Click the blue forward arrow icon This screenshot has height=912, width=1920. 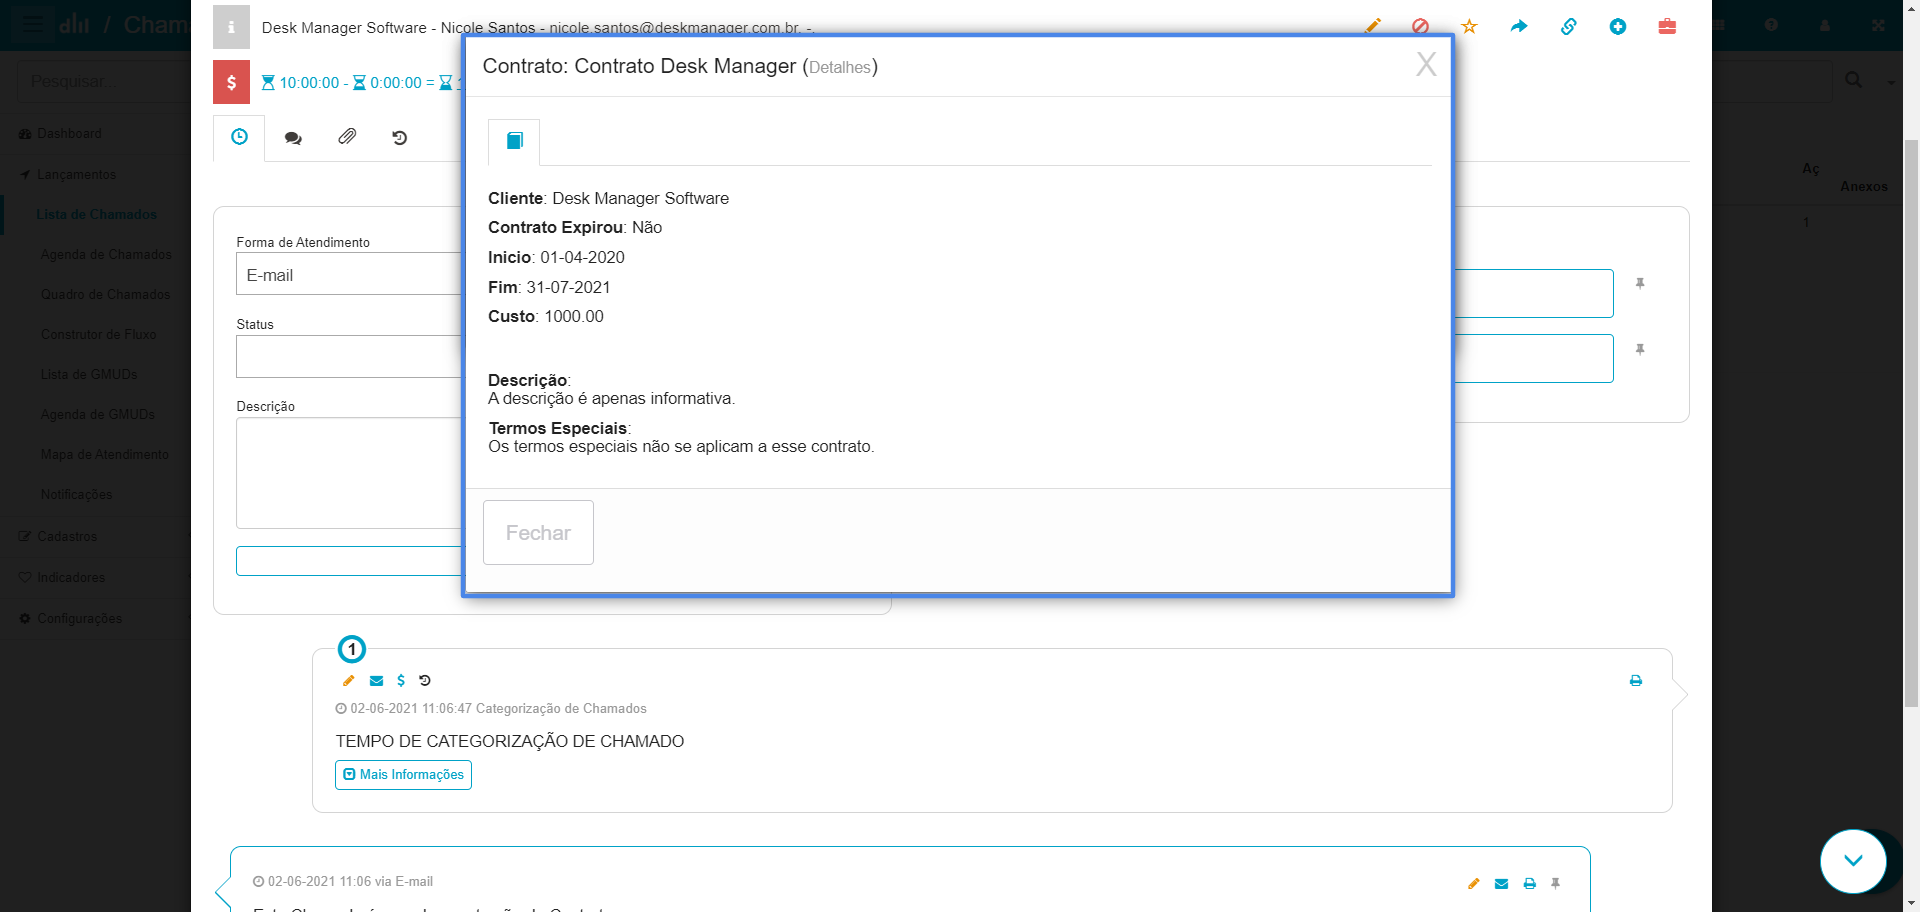[x=1519, y=26]
